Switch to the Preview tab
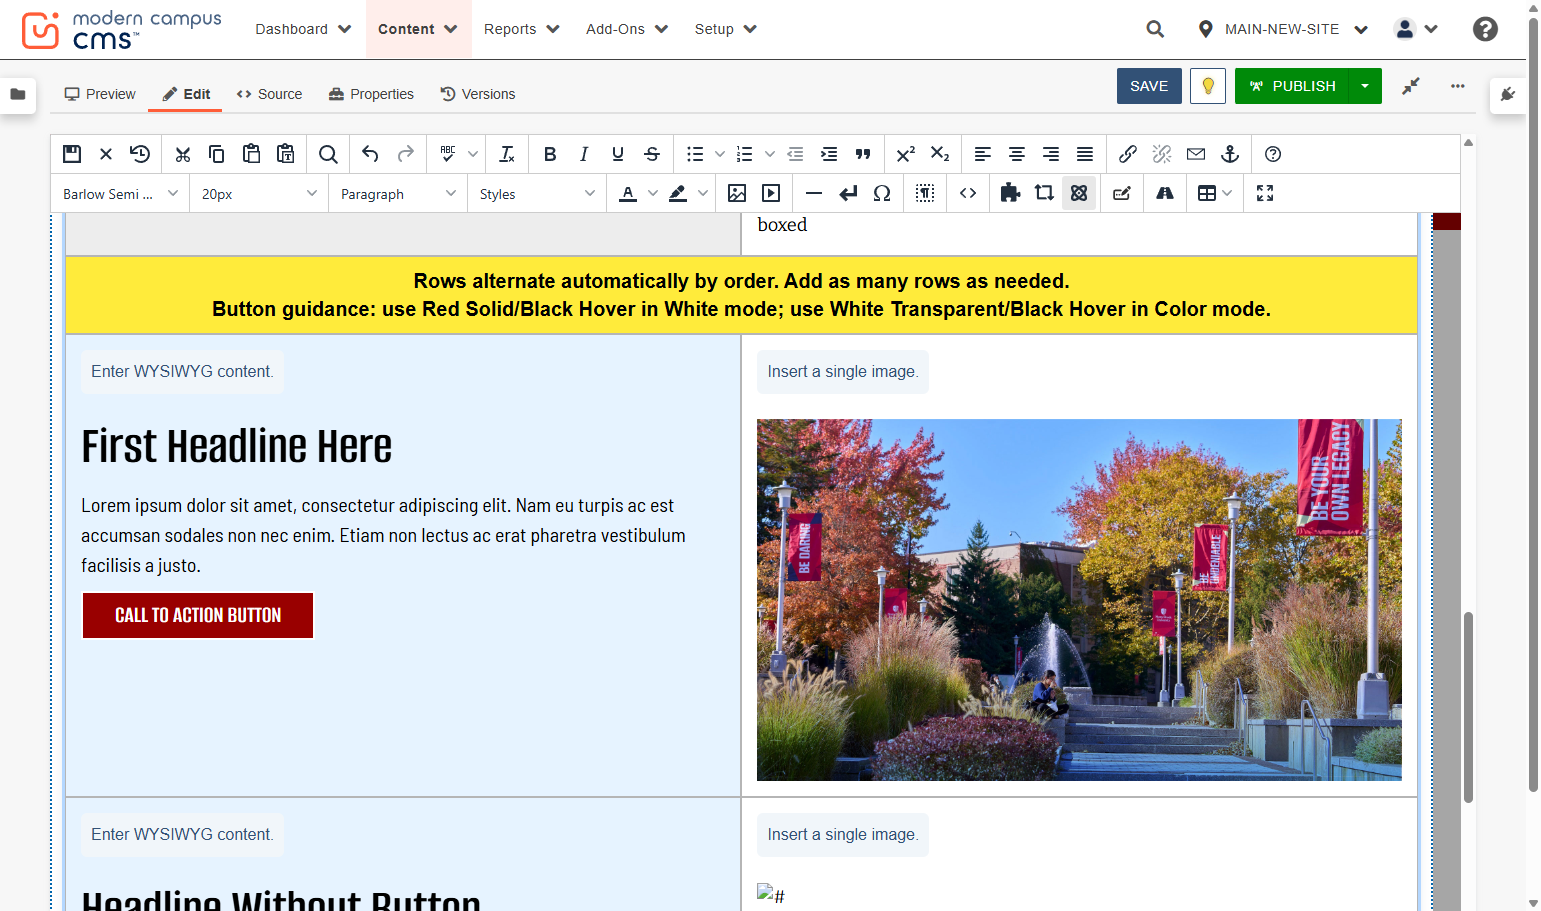Image resolution: width=1541 pixels, height=911 pixels. (100, 94)
